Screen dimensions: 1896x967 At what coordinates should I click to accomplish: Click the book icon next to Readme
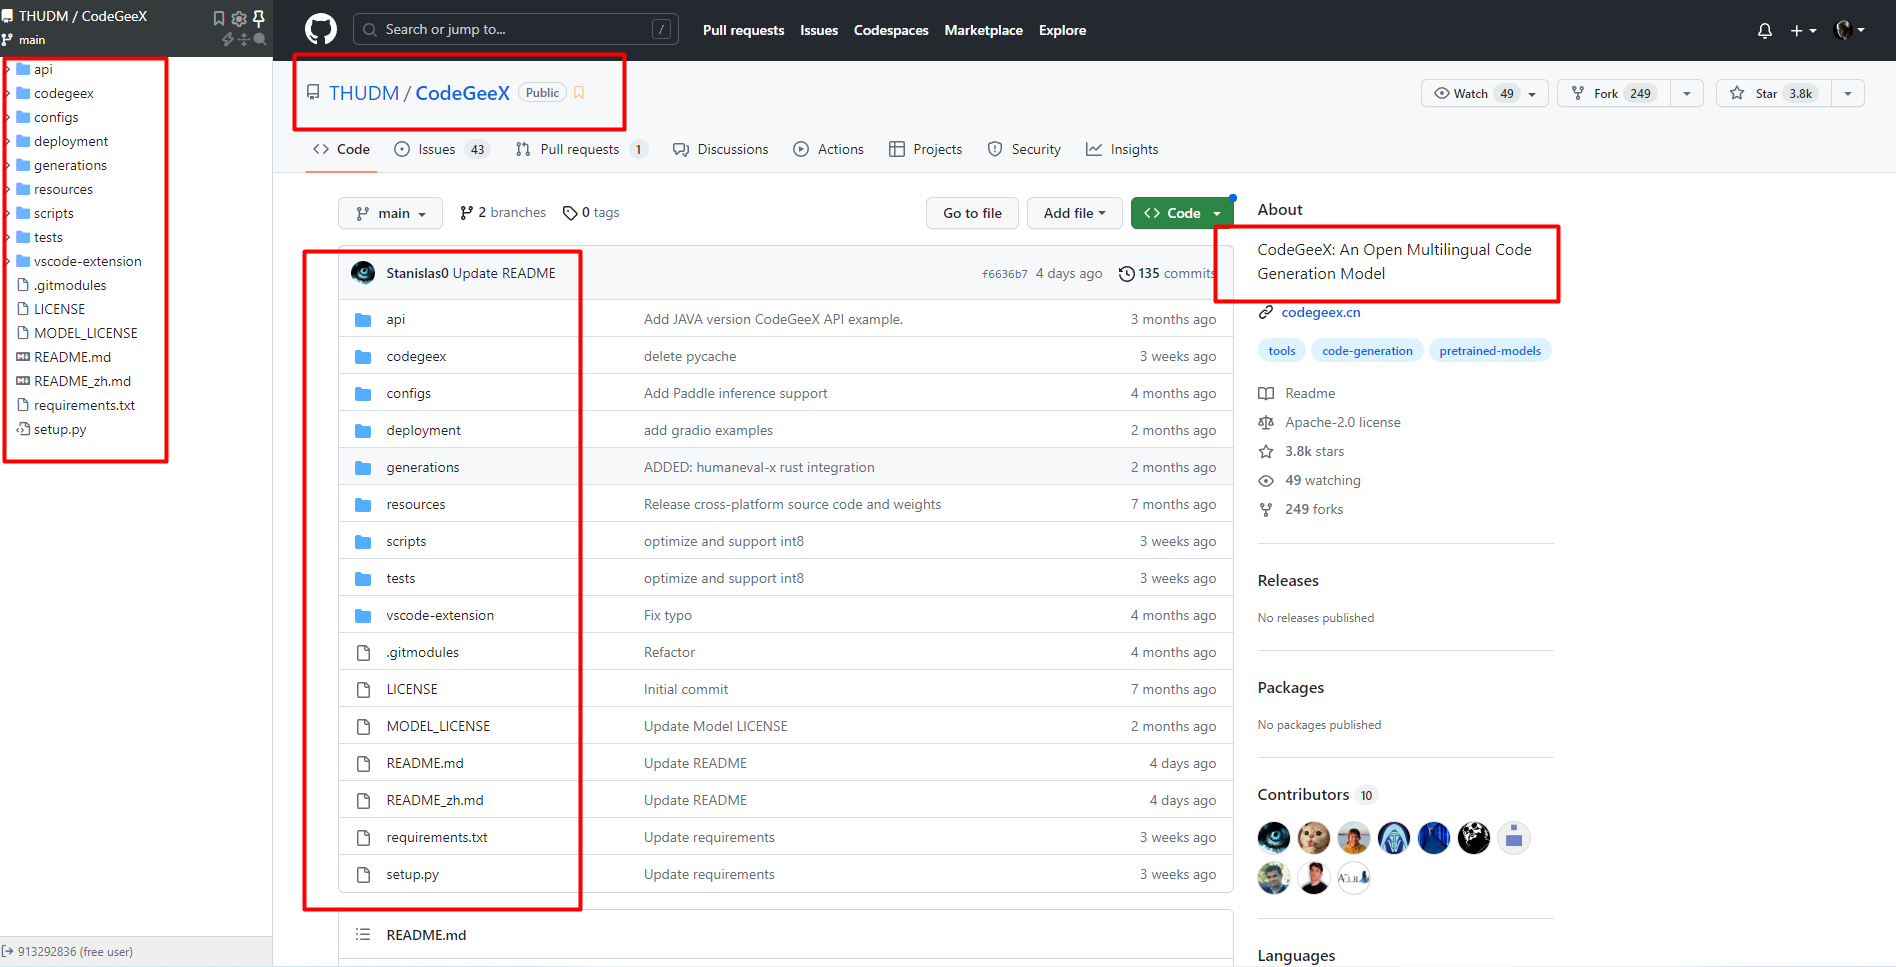tap(1266, 393)
